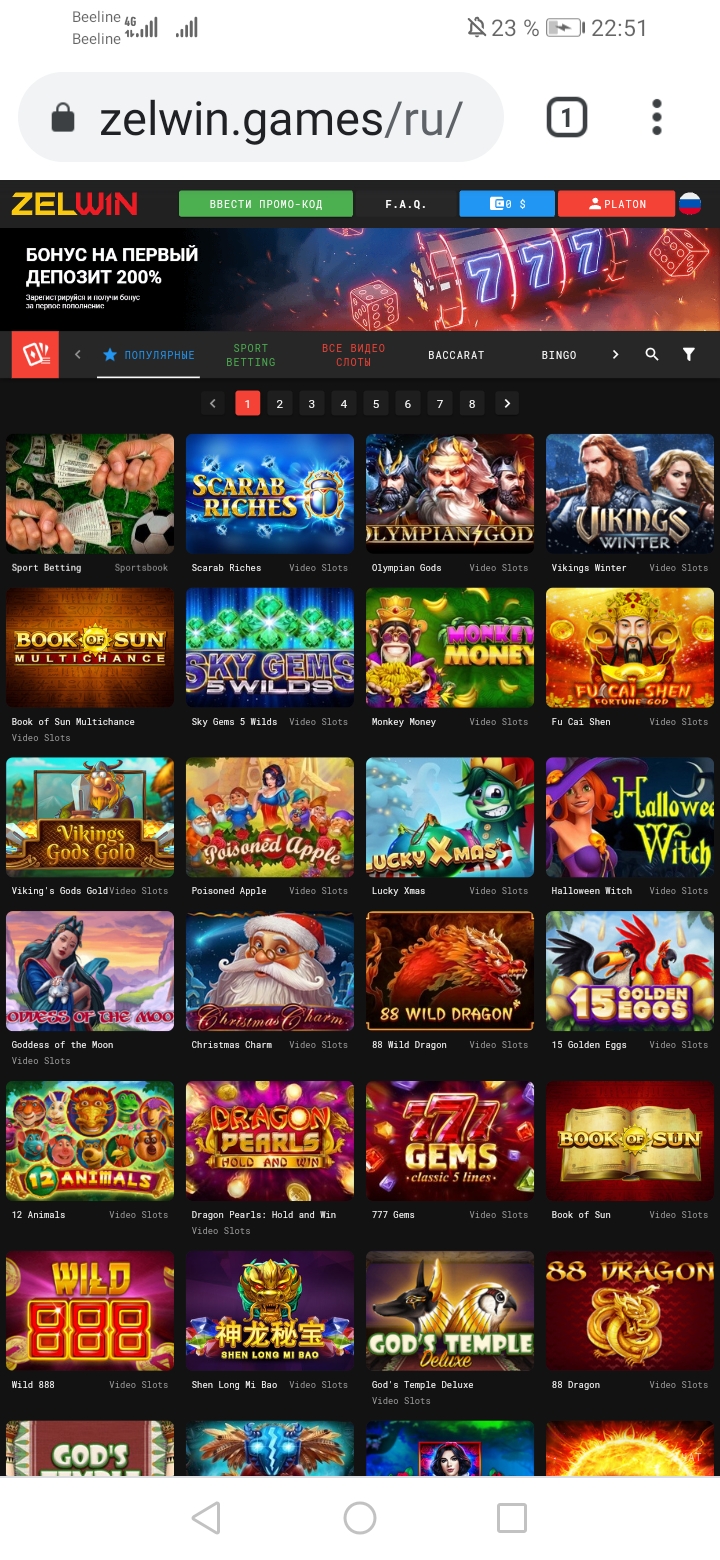
Task: Open the blue wallet balance button
Action: tap(507, 204)
